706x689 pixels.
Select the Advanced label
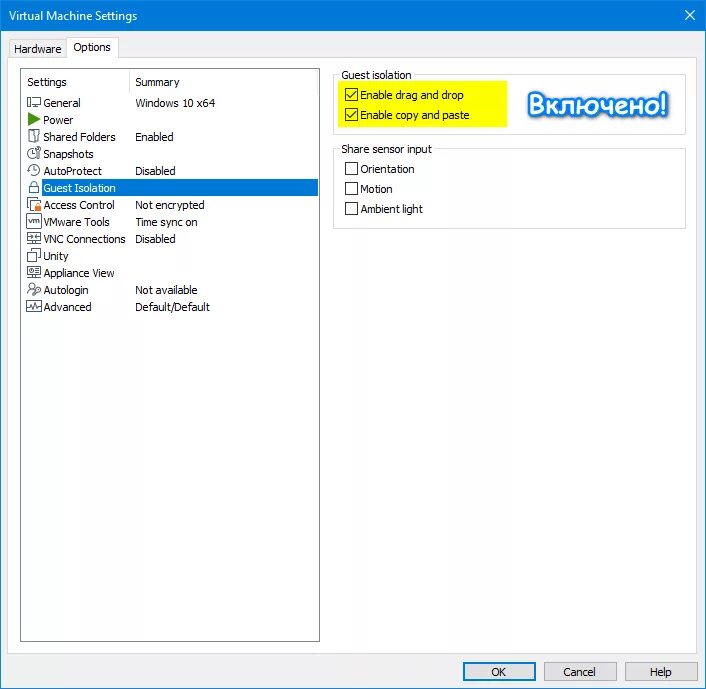point(68,307)
